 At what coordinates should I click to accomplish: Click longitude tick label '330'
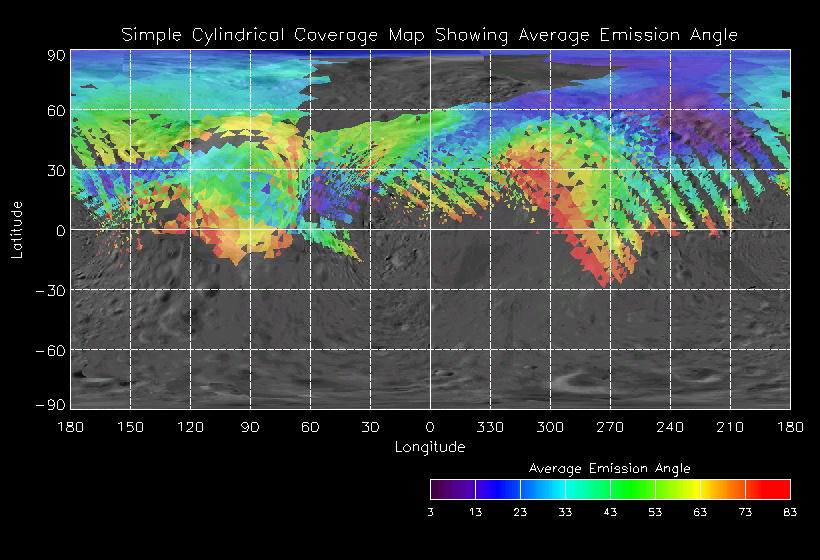click(x=490, y=427)
